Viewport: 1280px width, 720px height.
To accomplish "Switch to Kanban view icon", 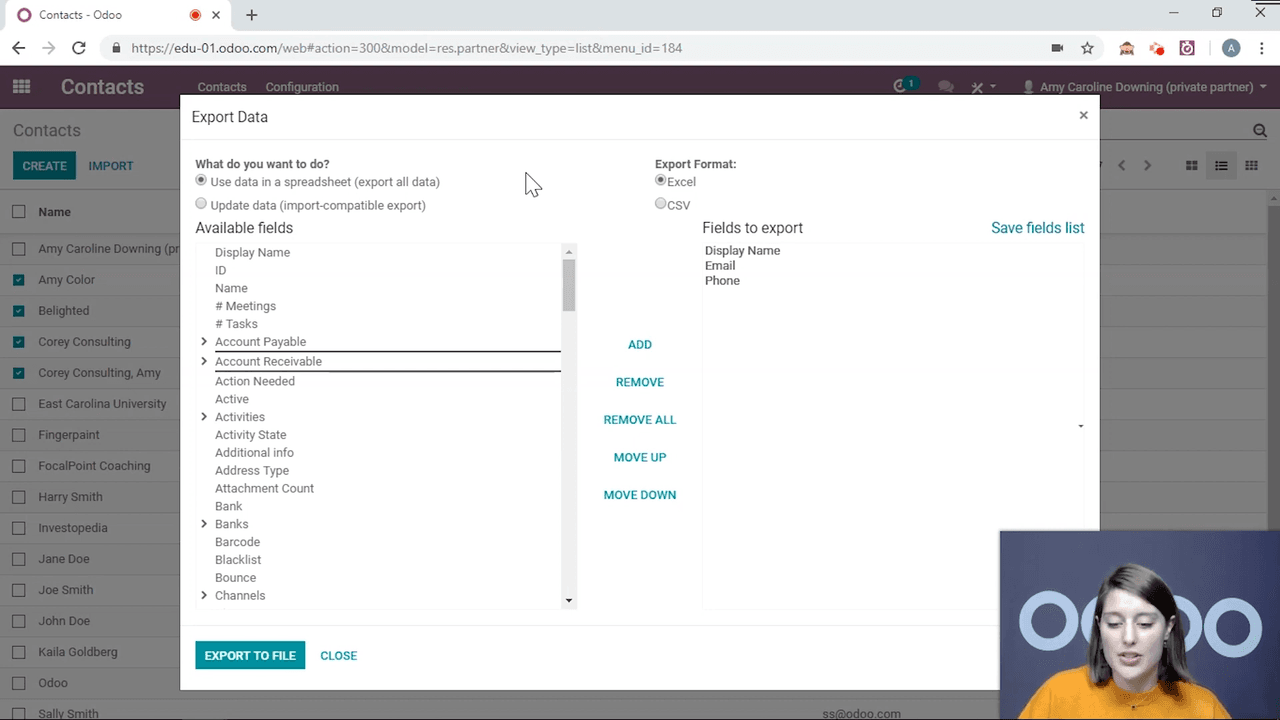I will click(x=1191, y=166).
